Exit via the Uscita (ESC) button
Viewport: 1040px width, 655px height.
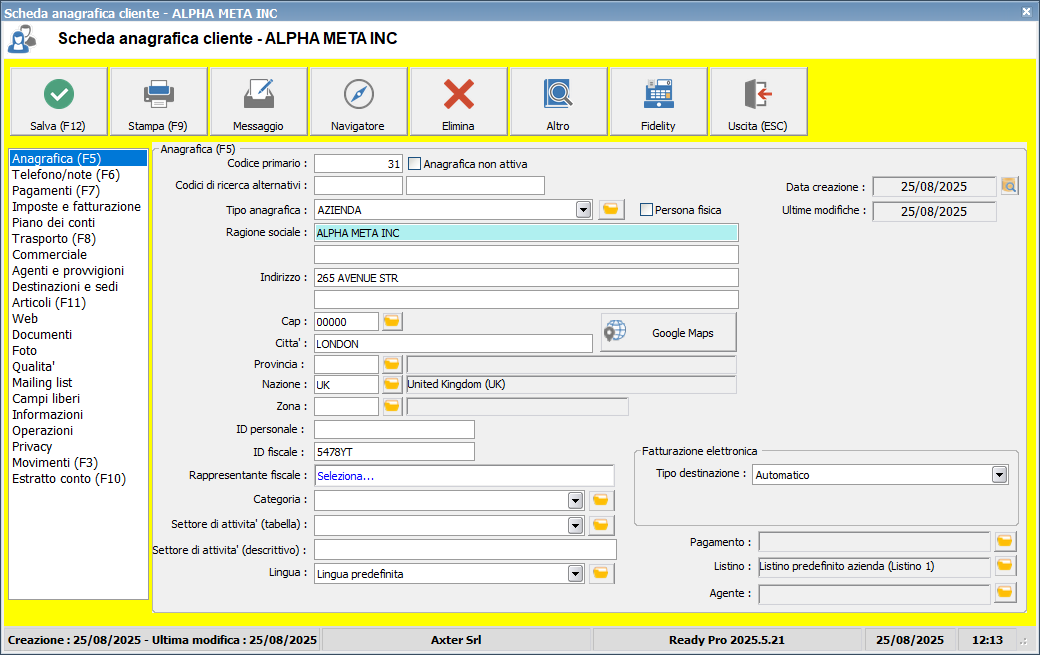coord(759,101)
